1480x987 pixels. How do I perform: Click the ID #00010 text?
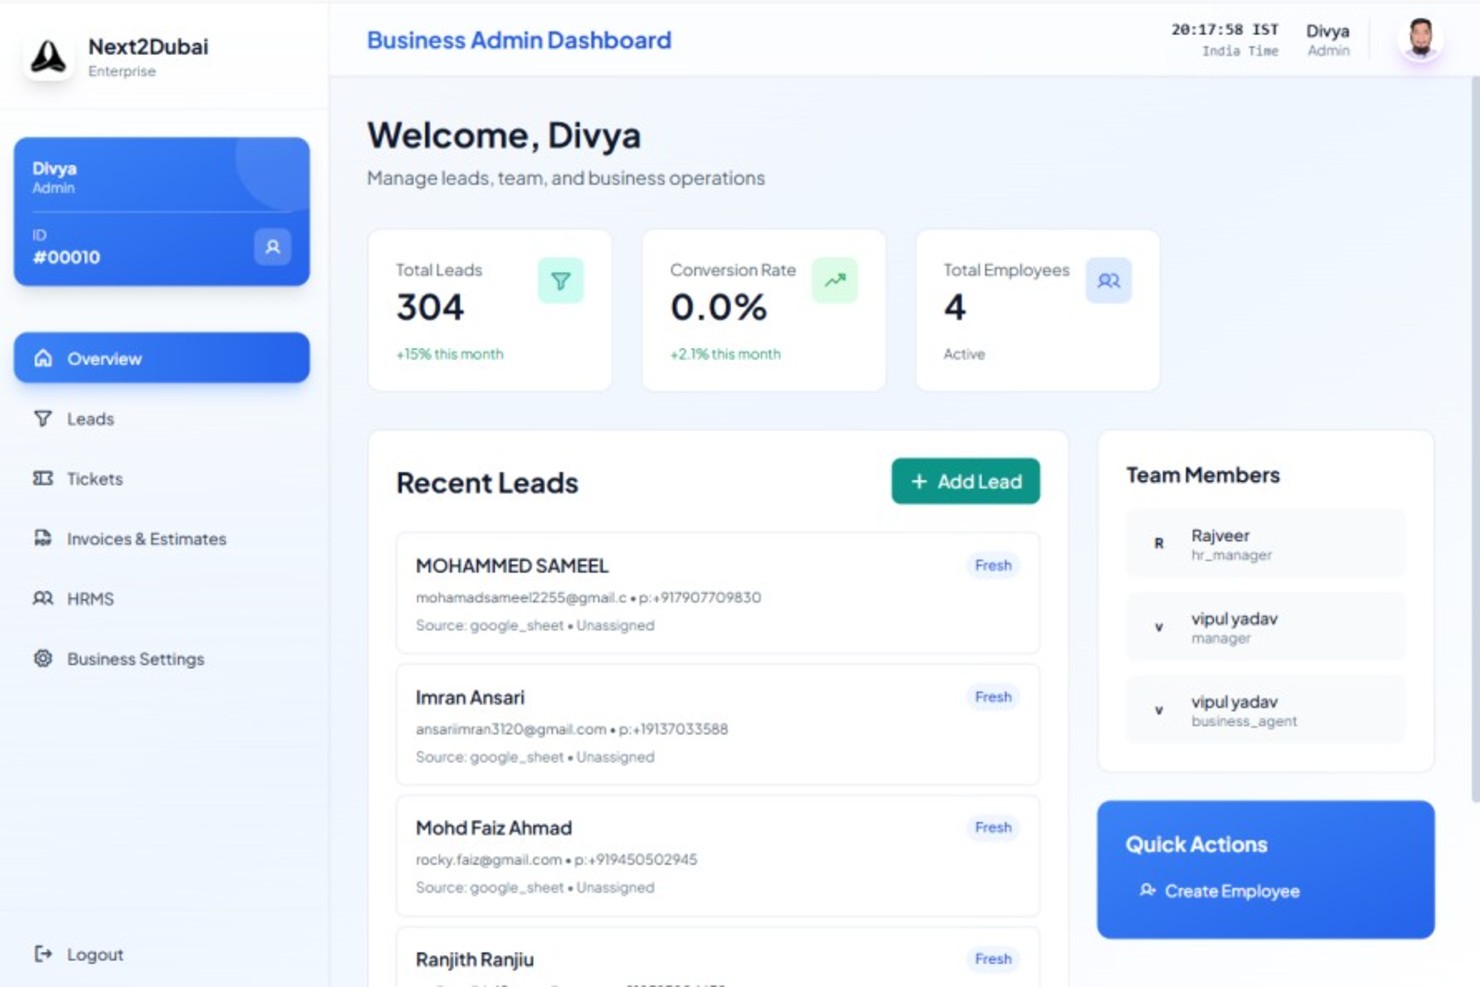[66, 257]
